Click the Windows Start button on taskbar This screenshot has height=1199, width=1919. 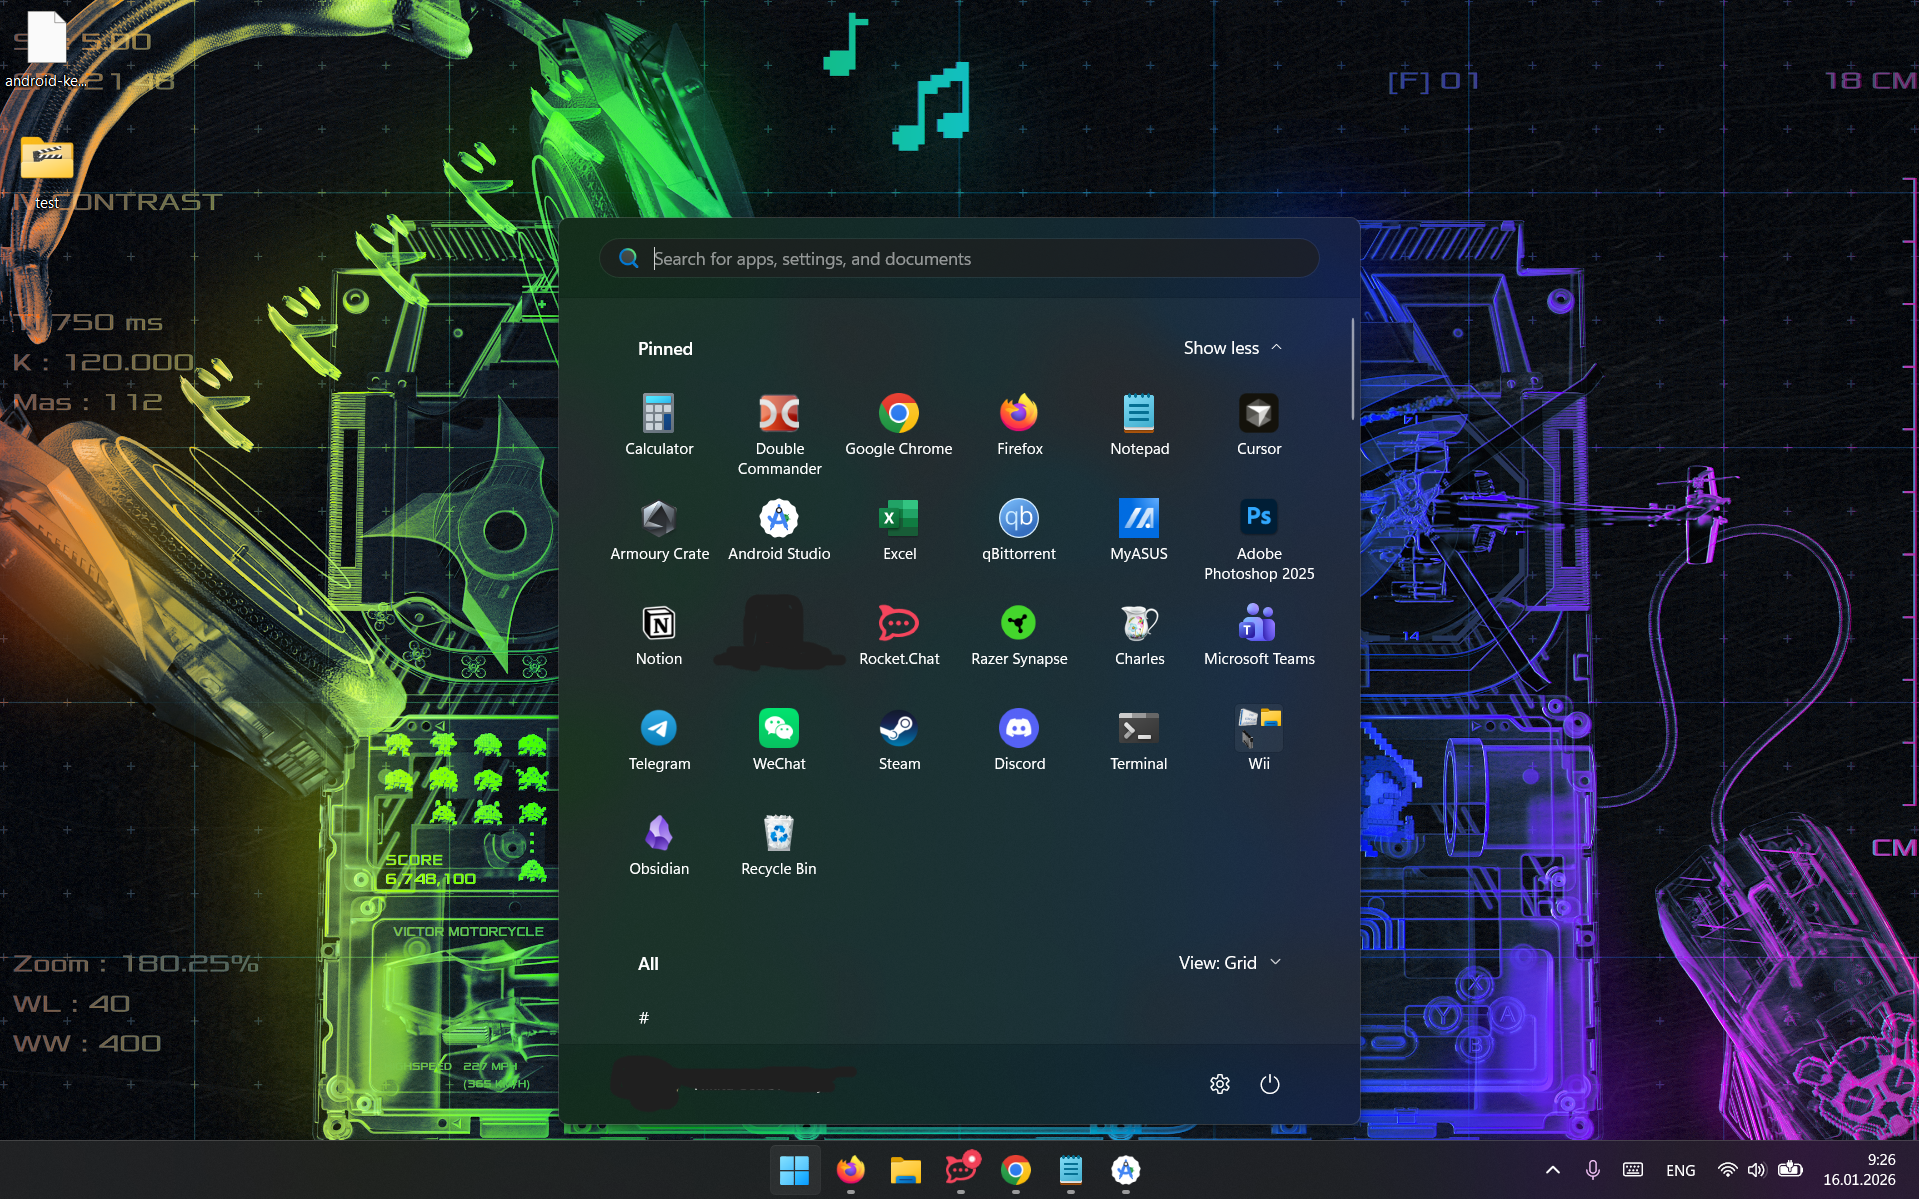pyautogui.click(x=794, y=1170)
